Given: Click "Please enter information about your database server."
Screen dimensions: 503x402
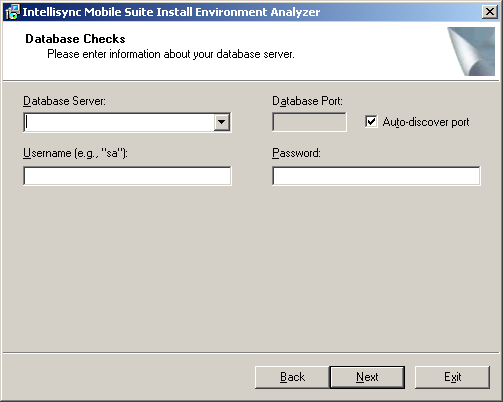Looking at the screenshot, I should tap(171, 54).
